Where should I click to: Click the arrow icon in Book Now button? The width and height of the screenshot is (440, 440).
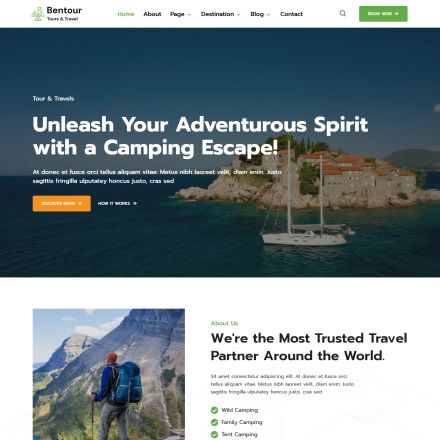[x=397, y=14]
